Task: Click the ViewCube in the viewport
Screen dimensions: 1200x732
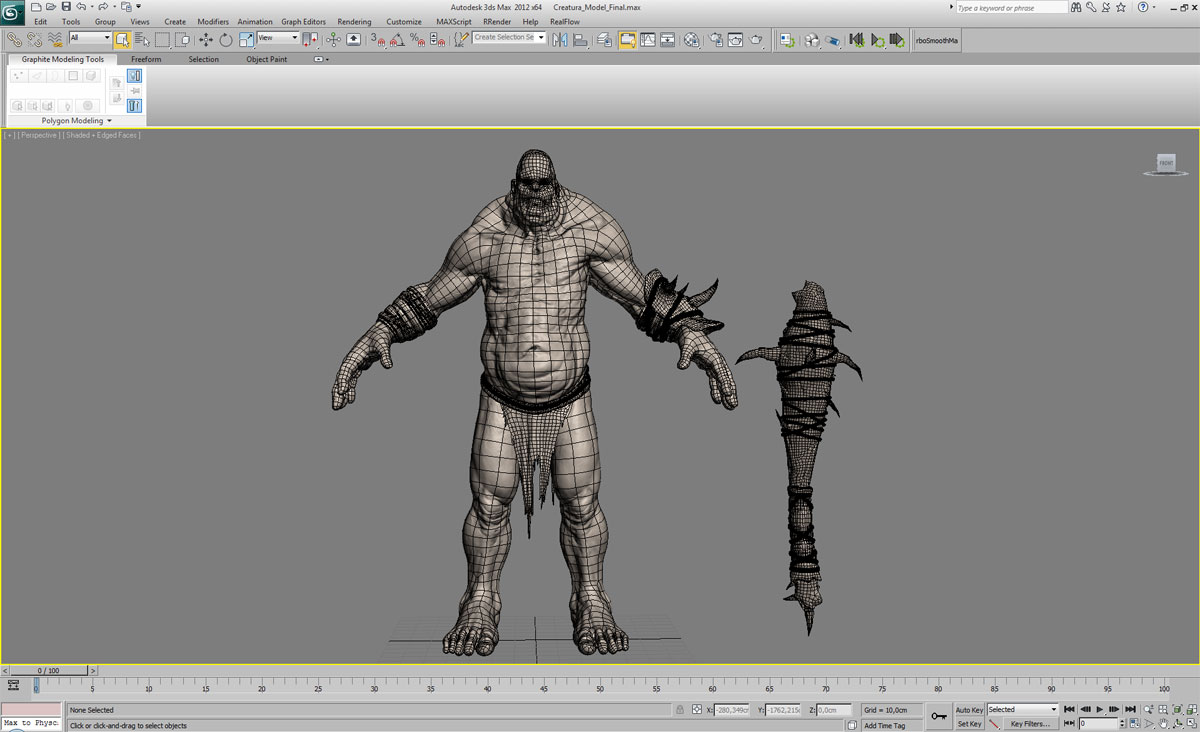Action: tap(1166, 163)
